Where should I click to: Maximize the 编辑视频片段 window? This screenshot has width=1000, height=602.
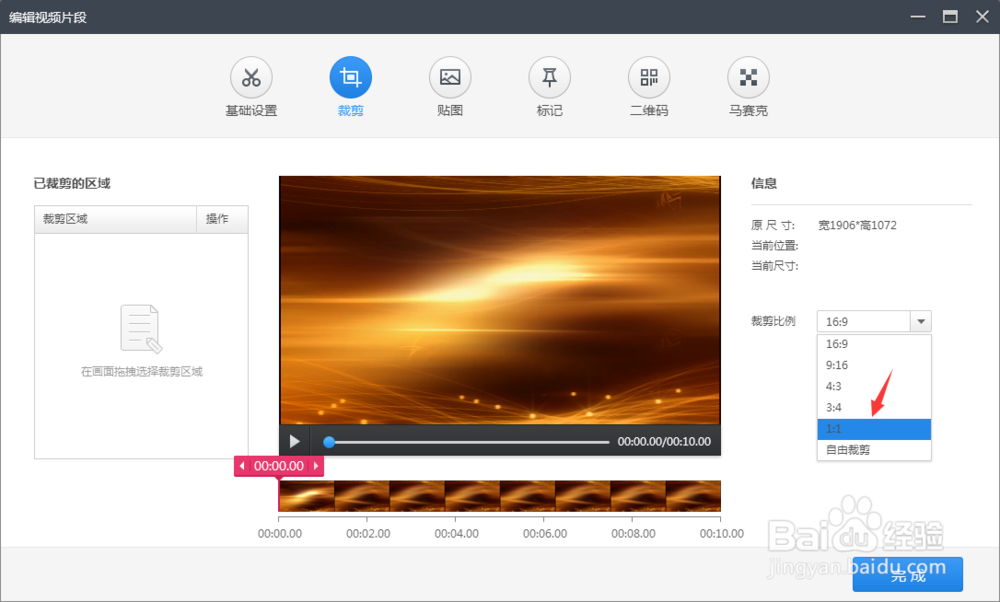[950, 17]
